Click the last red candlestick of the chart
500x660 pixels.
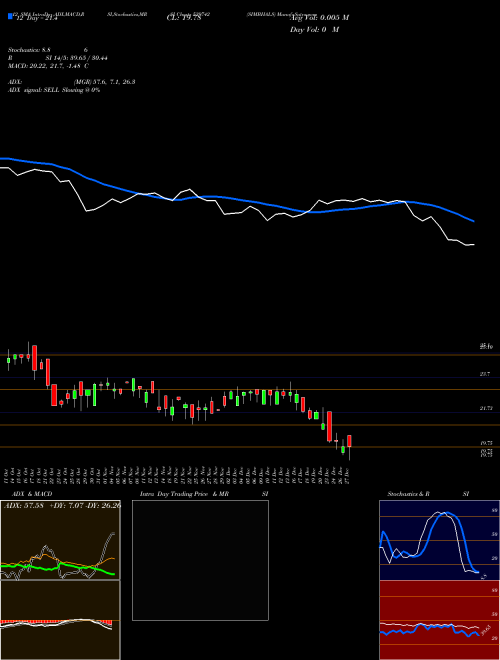pos(349,442)
